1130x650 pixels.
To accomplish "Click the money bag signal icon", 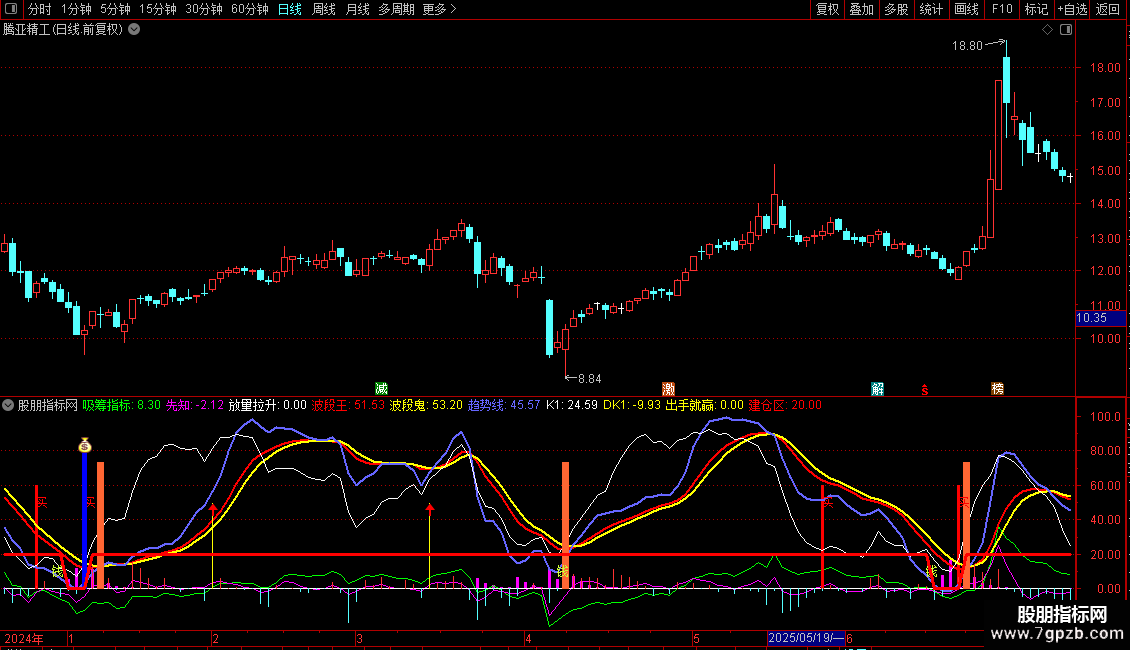I will tap(85, 445).
